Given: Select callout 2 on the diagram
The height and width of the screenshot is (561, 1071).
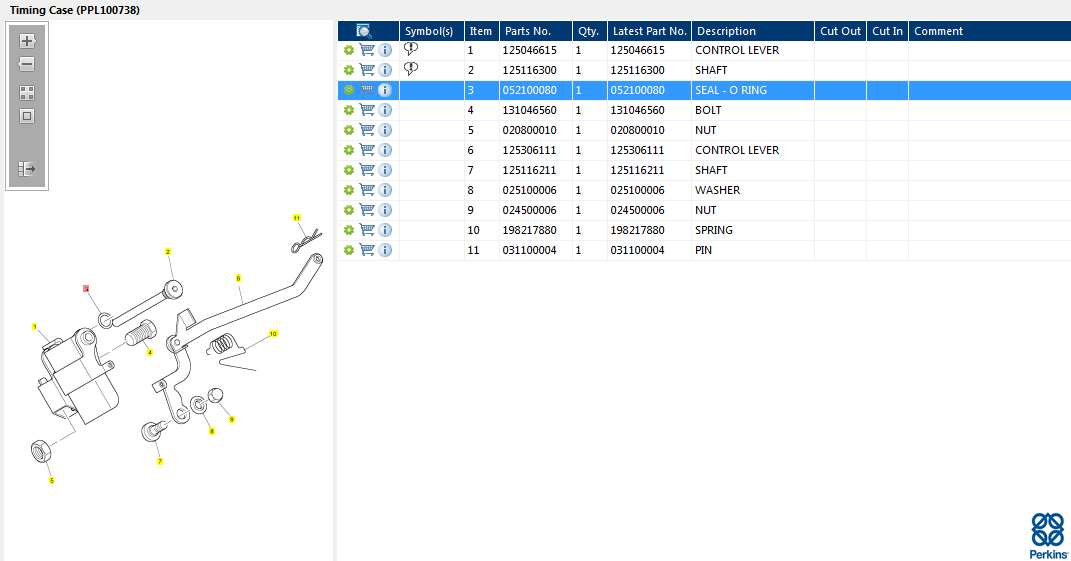Looking at the screenshot, I should click(167, 252).
